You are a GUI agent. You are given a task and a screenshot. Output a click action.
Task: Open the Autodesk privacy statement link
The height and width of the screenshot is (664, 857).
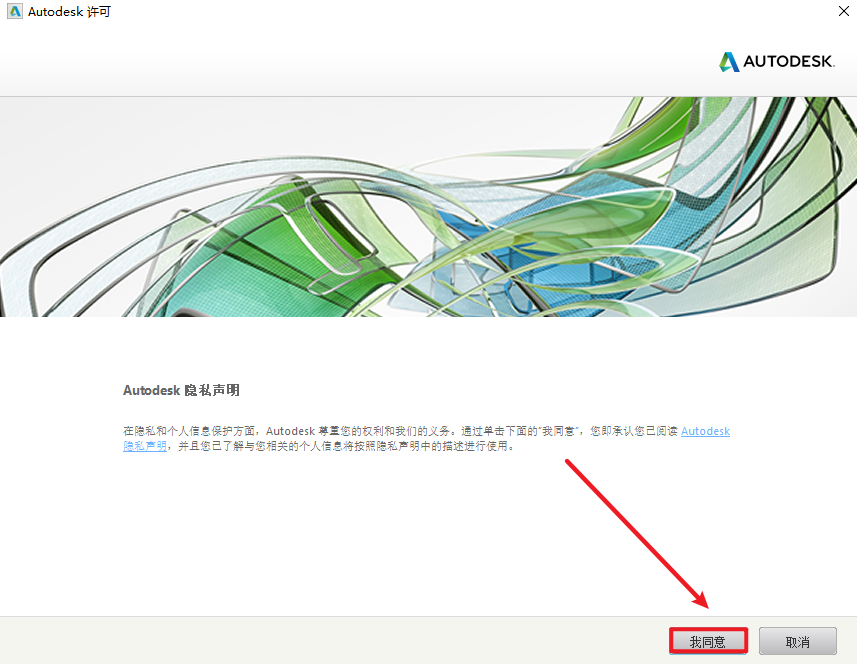(705, 431)
